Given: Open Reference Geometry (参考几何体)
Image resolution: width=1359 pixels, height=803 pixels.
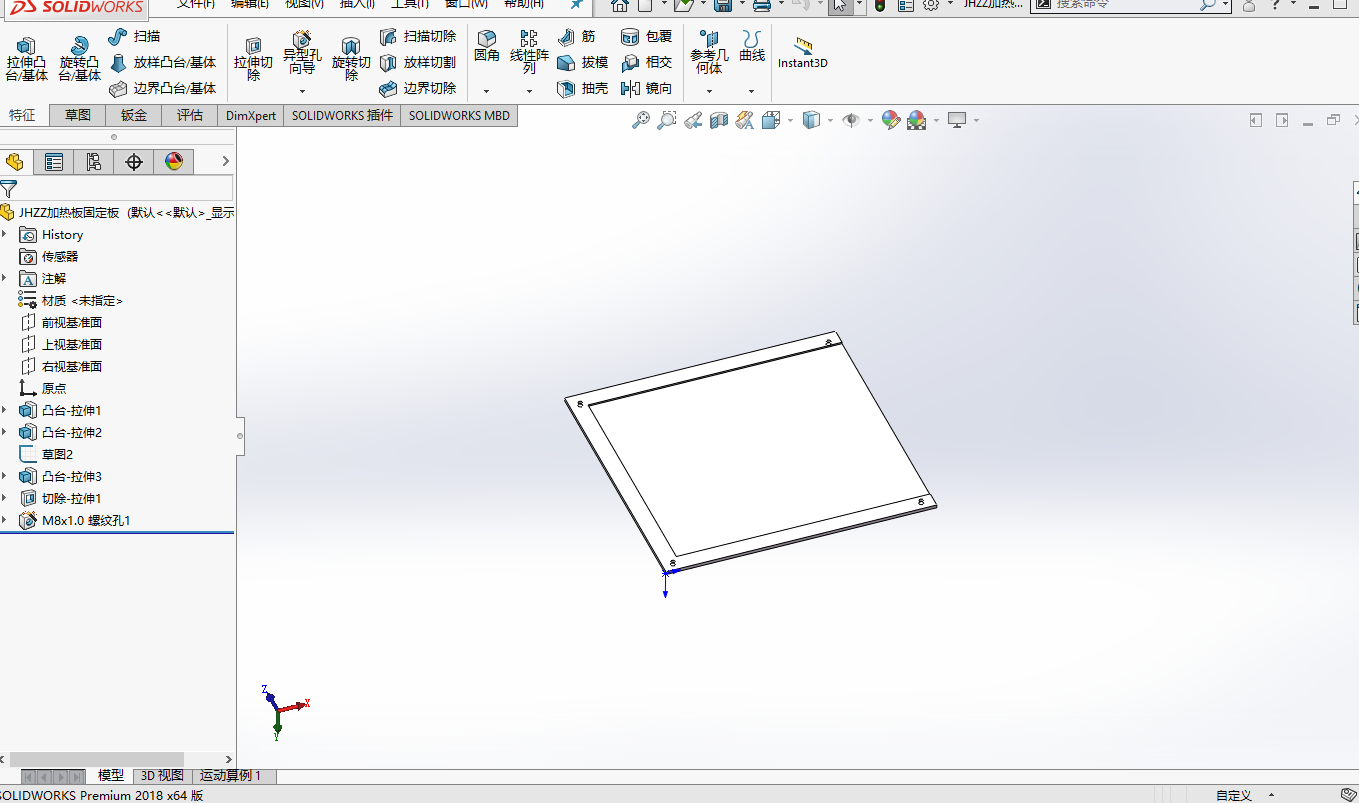Looking at the screenshot, I should coord(709,52).
